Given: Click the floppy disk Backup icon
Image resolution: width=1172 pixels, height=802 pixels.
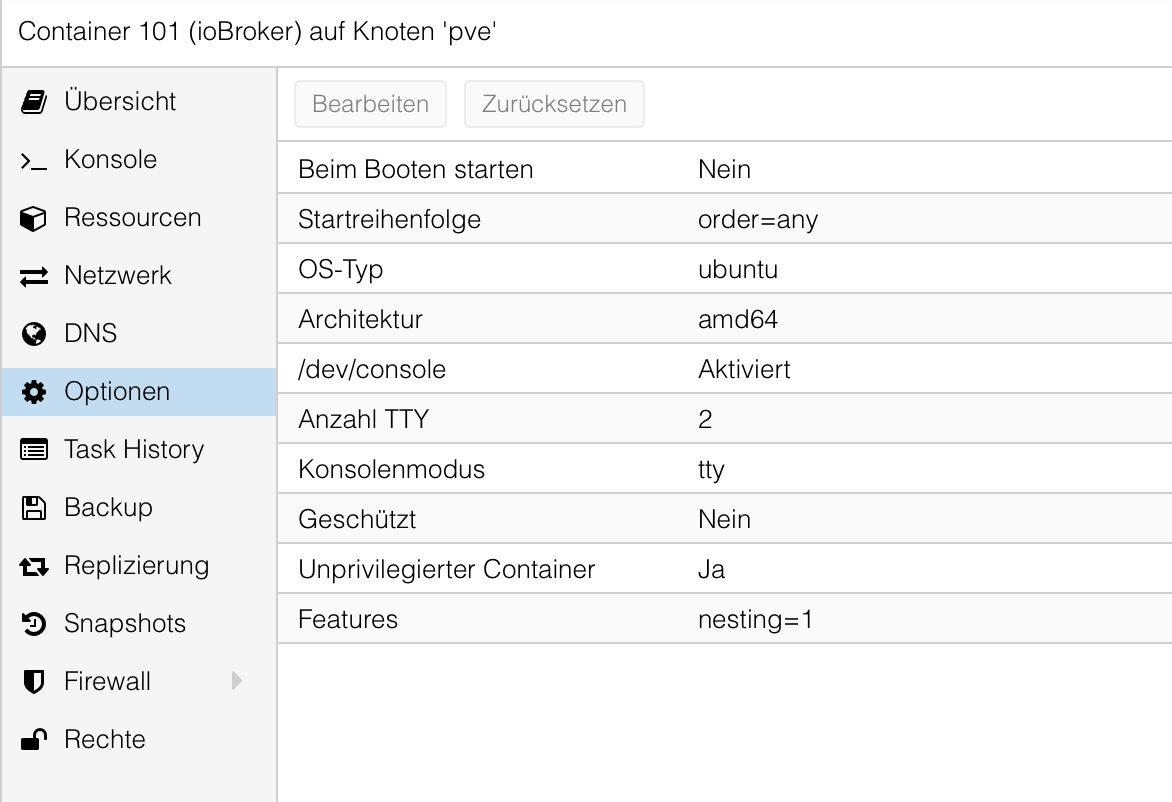Looking at the screenshot, I should [34, 508].
